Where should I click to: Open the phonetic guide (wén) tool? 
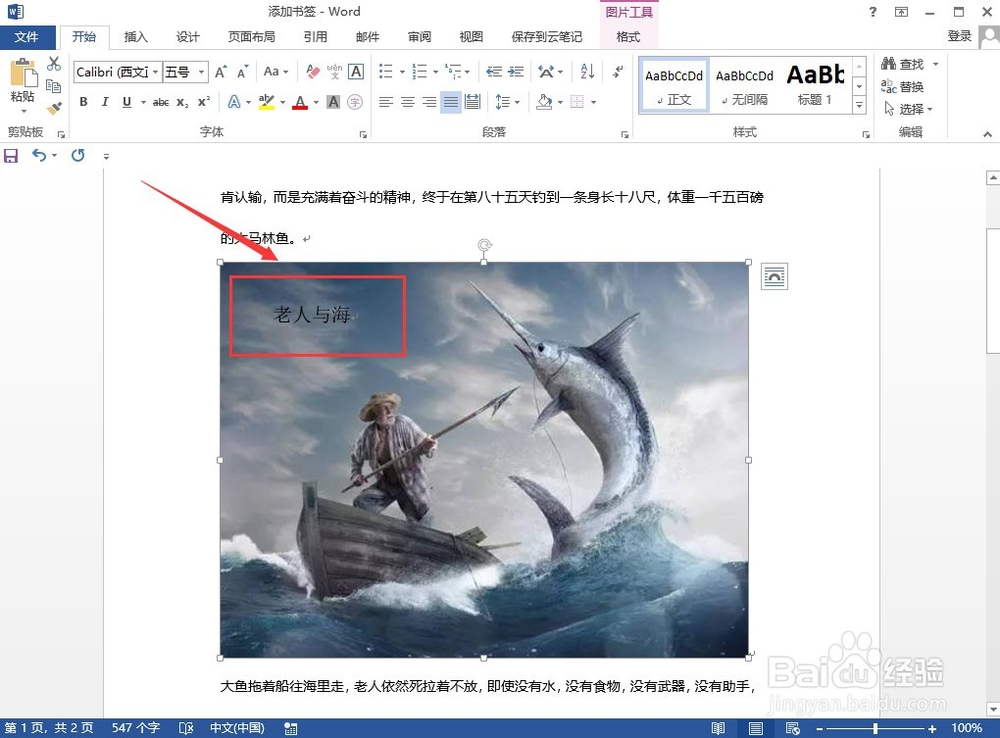point(334,71)
